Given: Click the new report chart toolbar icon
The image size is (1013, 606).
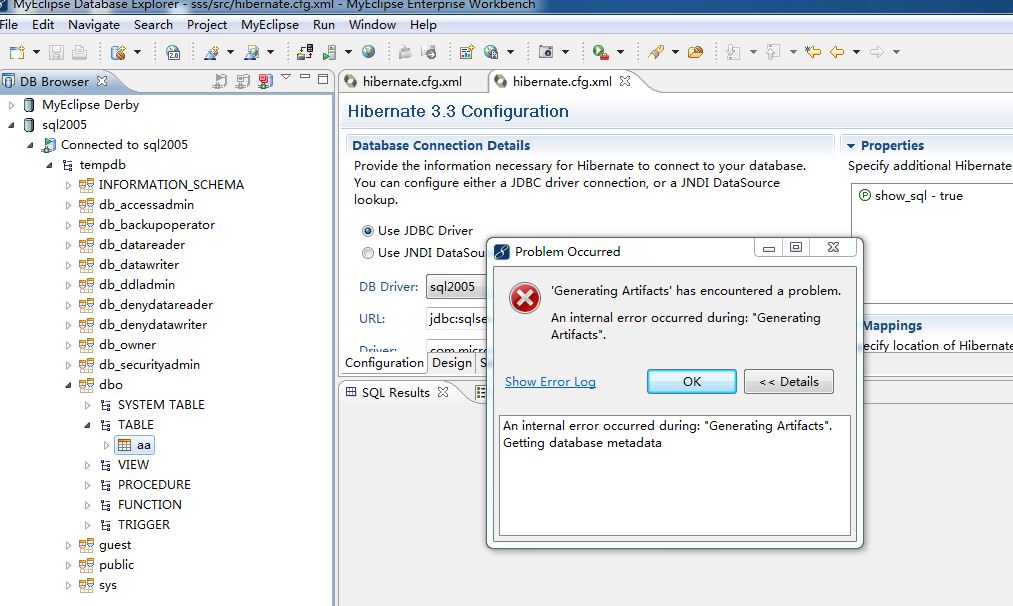Looking at the screenshot, I should [x=466, y=52].
